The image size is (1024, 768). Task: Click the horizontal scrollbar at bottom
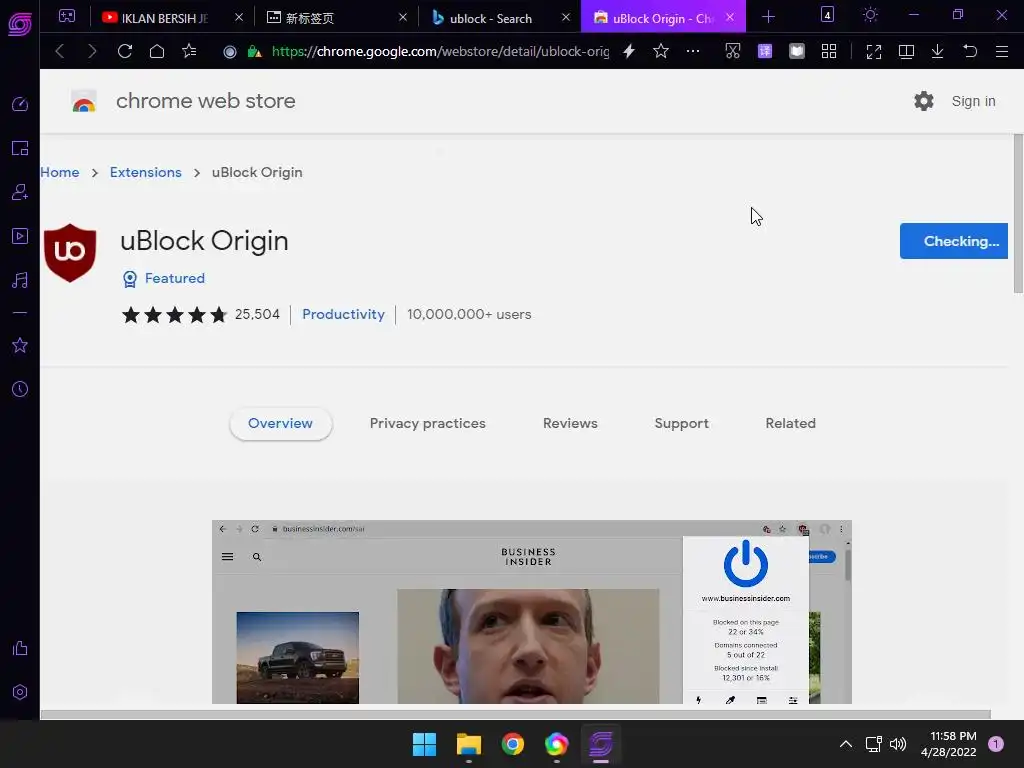click(515, 714)
